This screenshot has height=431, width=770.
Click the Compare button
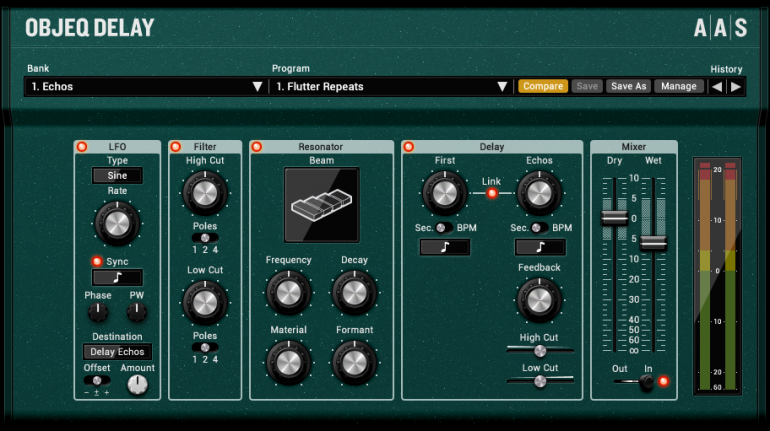(x=542, y=87)
